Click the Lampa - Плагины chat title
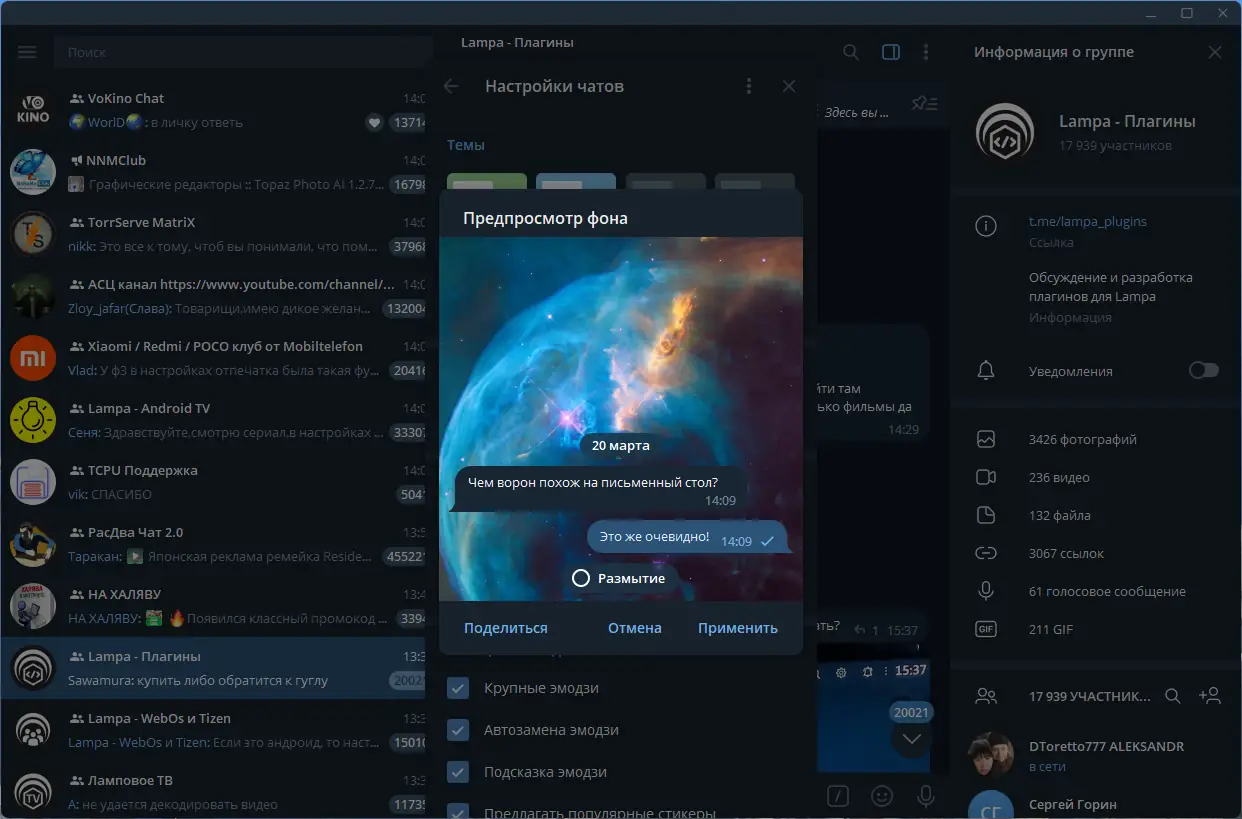1242x819 pixels. point(517,43)
